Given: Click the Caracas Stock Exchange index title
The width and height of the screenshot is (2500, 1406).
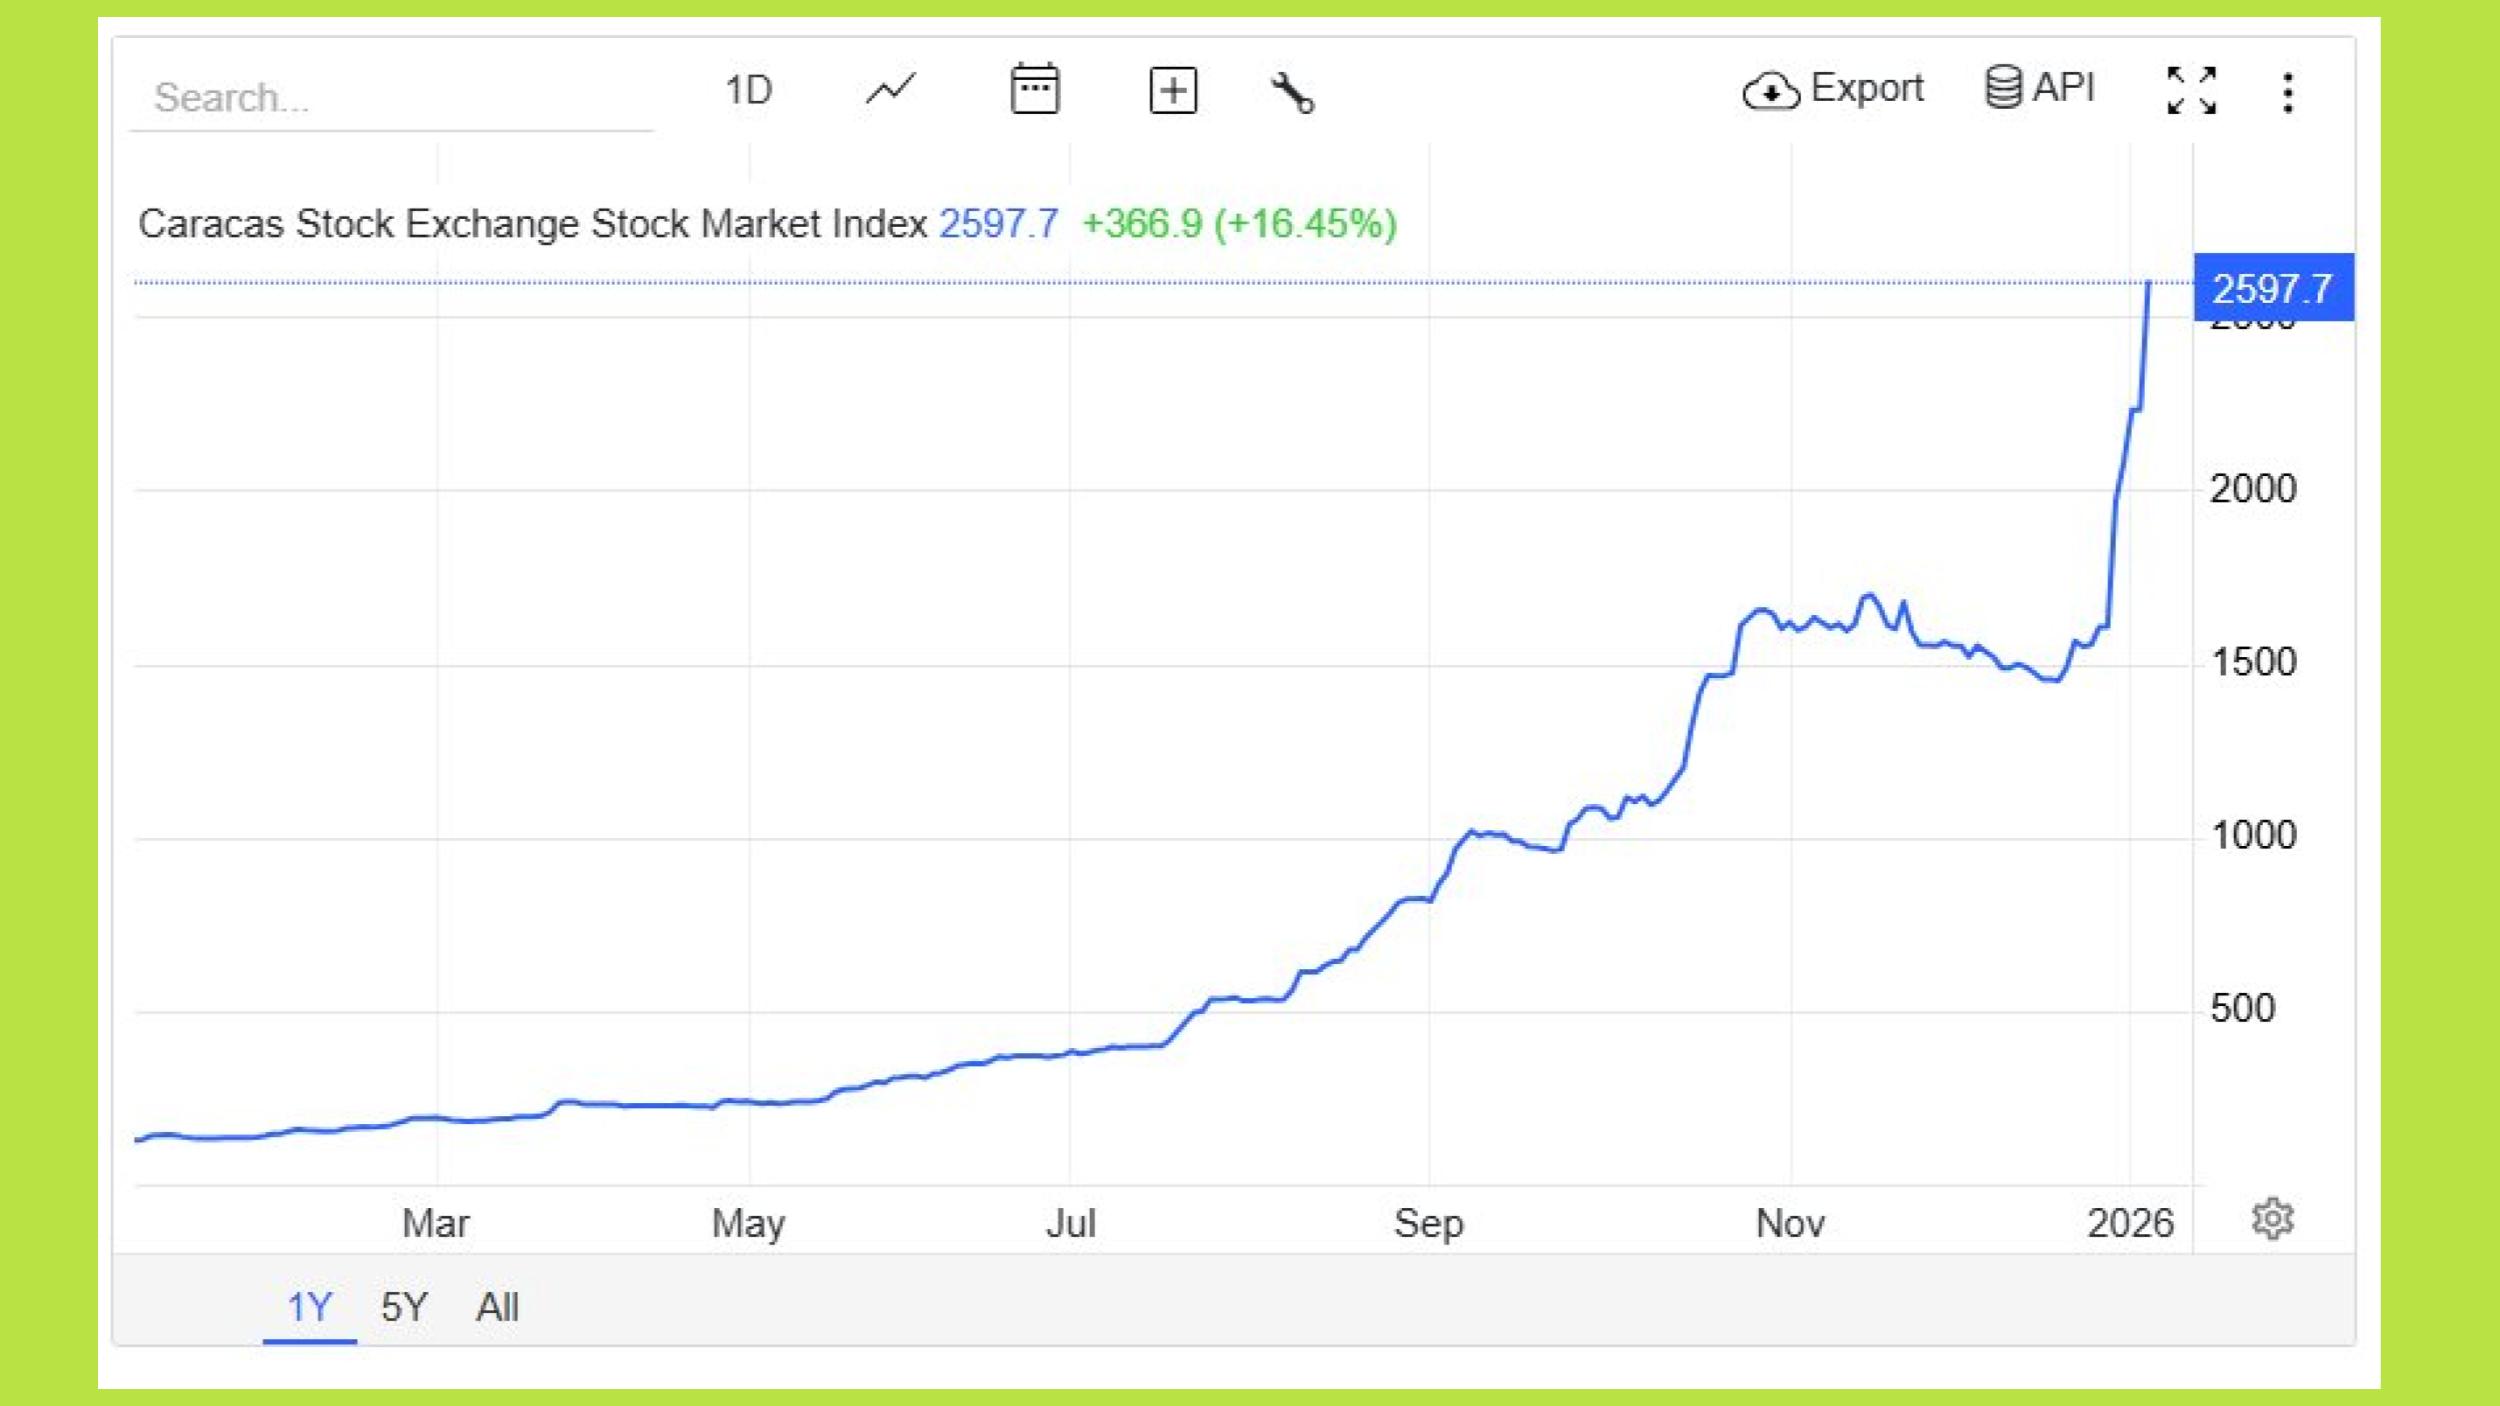Looking at the screenshot, I should tap(532, 224).
